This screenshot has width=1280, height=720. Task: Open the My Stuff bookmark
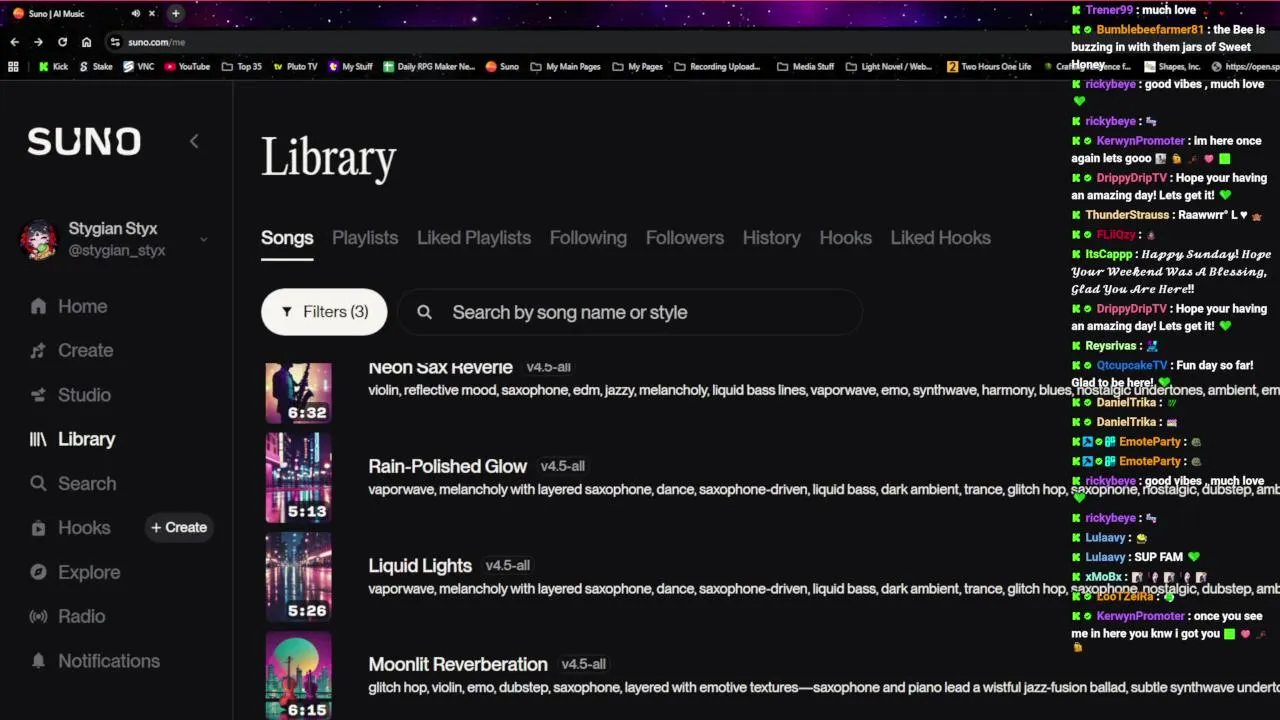click(x=349, y=67)
